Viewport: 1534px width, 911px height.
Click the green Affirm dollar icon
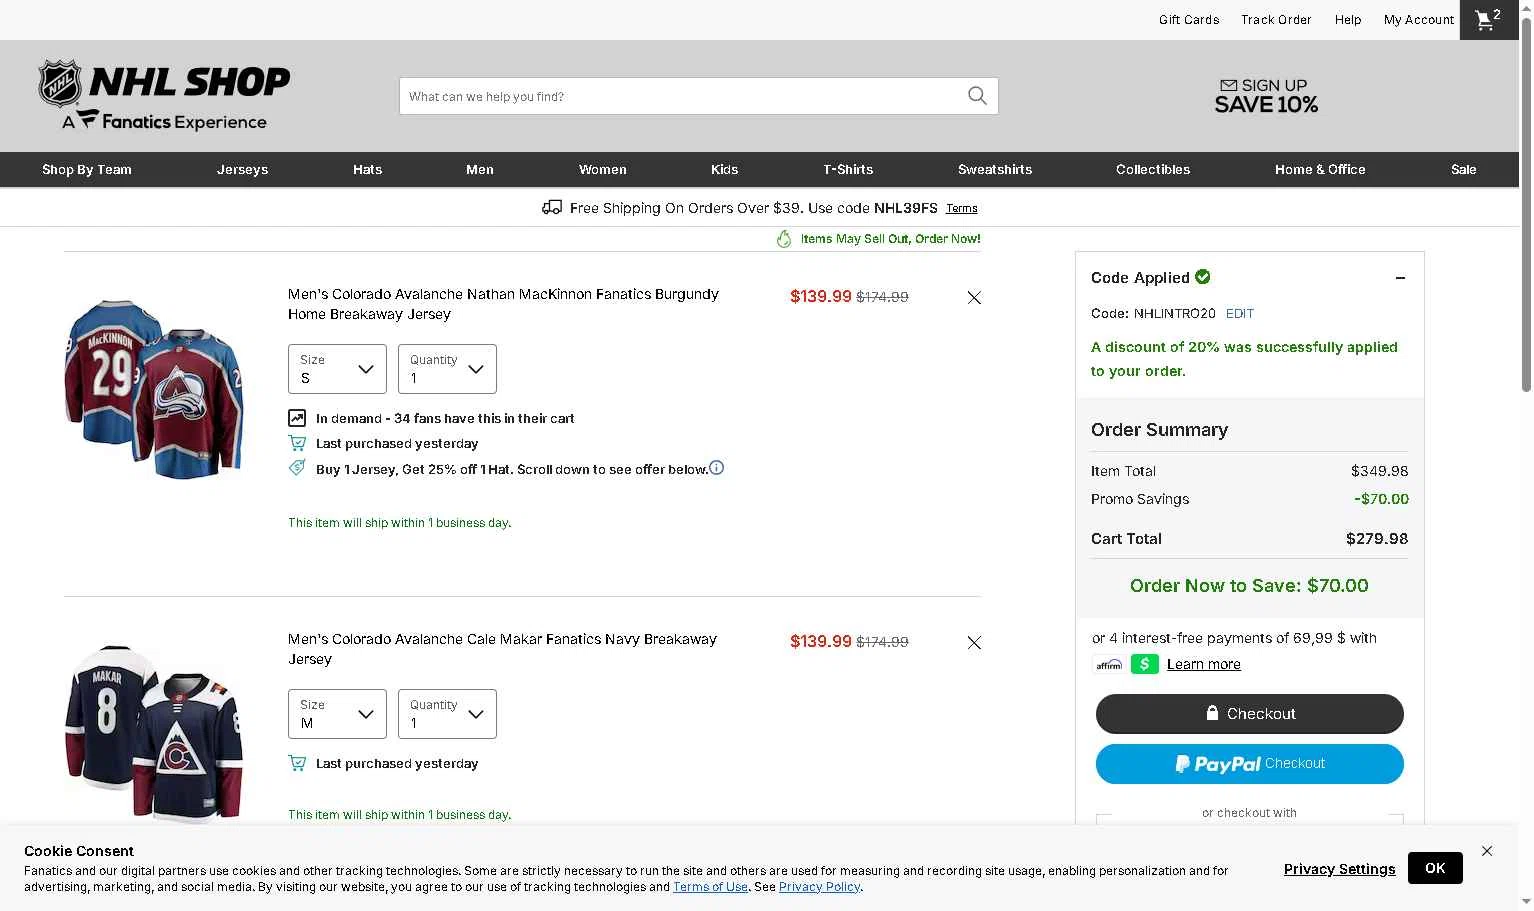coord(1145,664)
